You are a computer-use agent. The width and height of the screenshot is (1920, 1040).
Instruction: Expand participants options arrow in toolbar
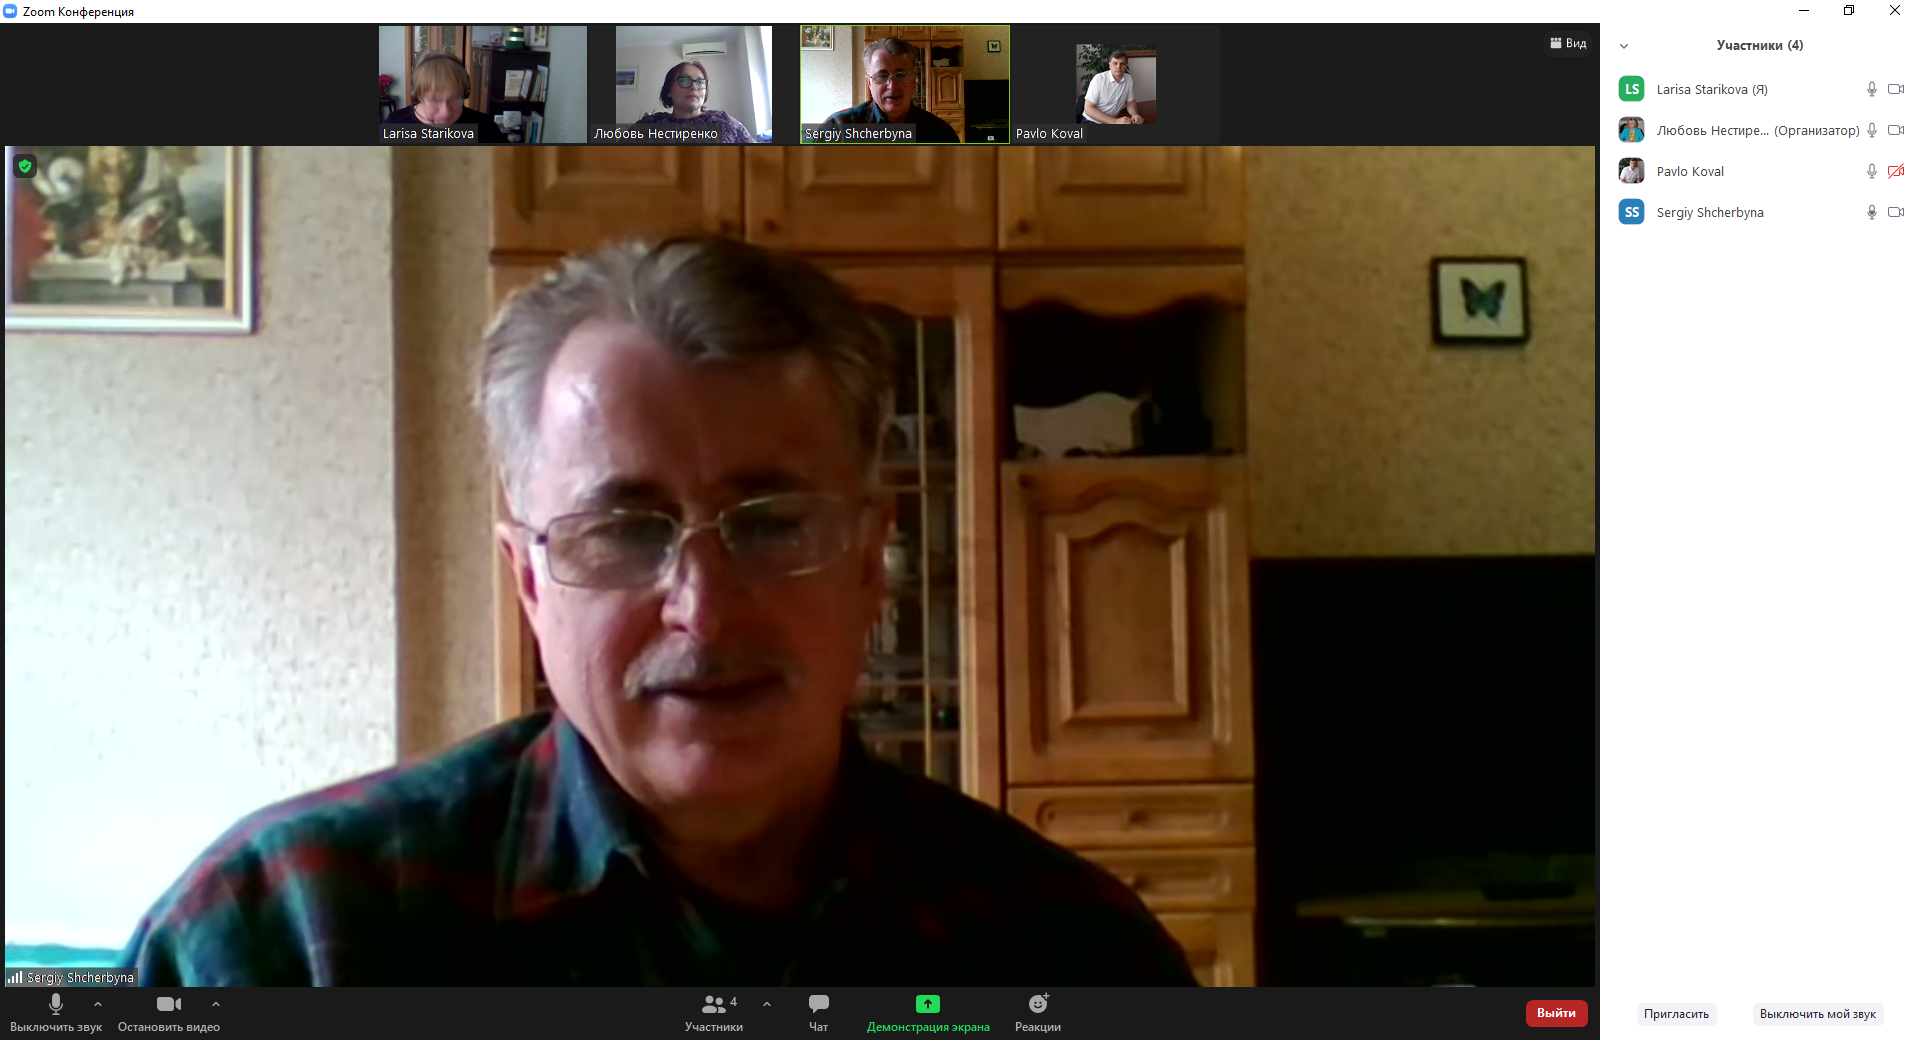click(767, 1004)
